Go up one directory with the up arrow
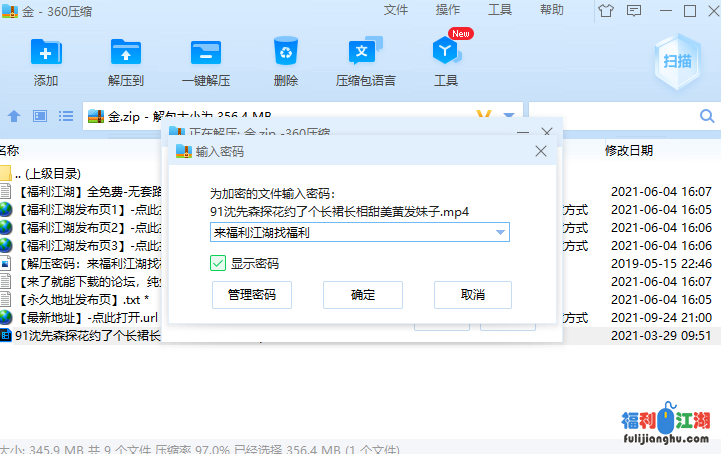 click(x=14, y=115)
